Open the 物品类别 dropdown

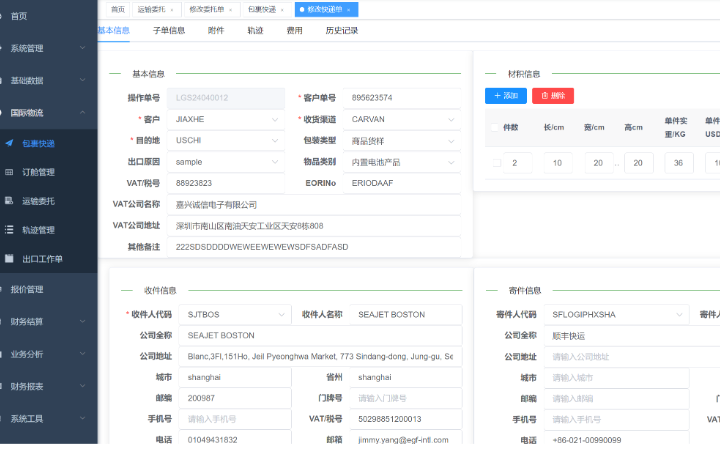pyautogui.click(x=402, y=162)
